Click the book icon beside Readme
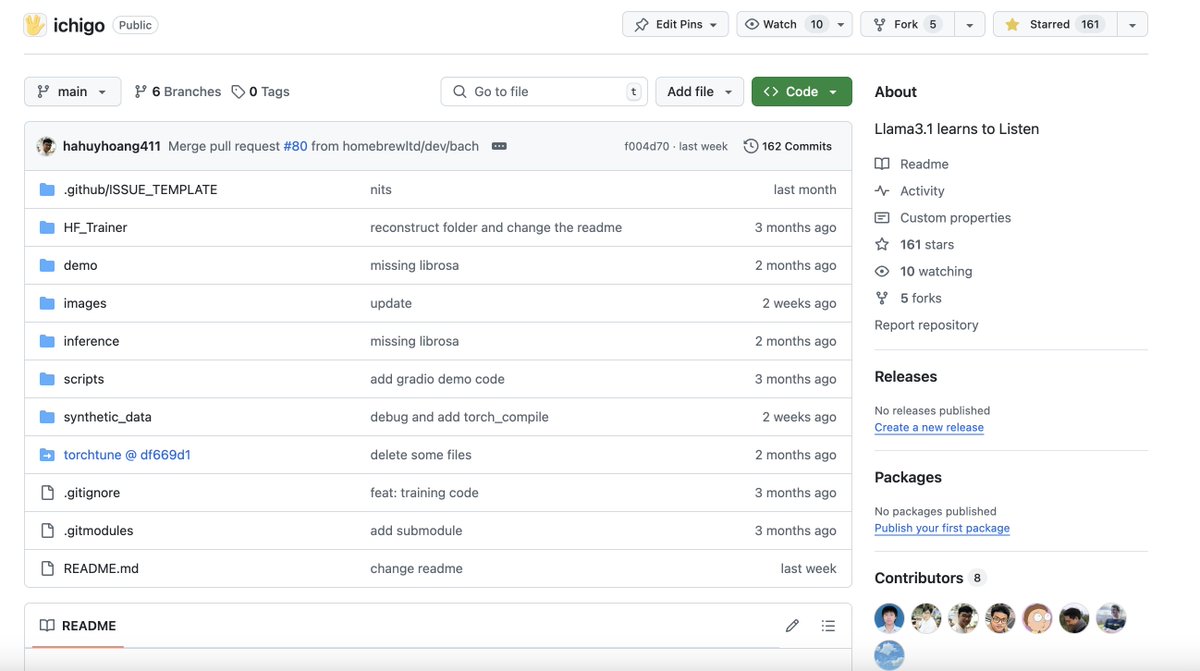This screenshot has height=671, width=1200. pyautogui.click(x=882, y=164)
